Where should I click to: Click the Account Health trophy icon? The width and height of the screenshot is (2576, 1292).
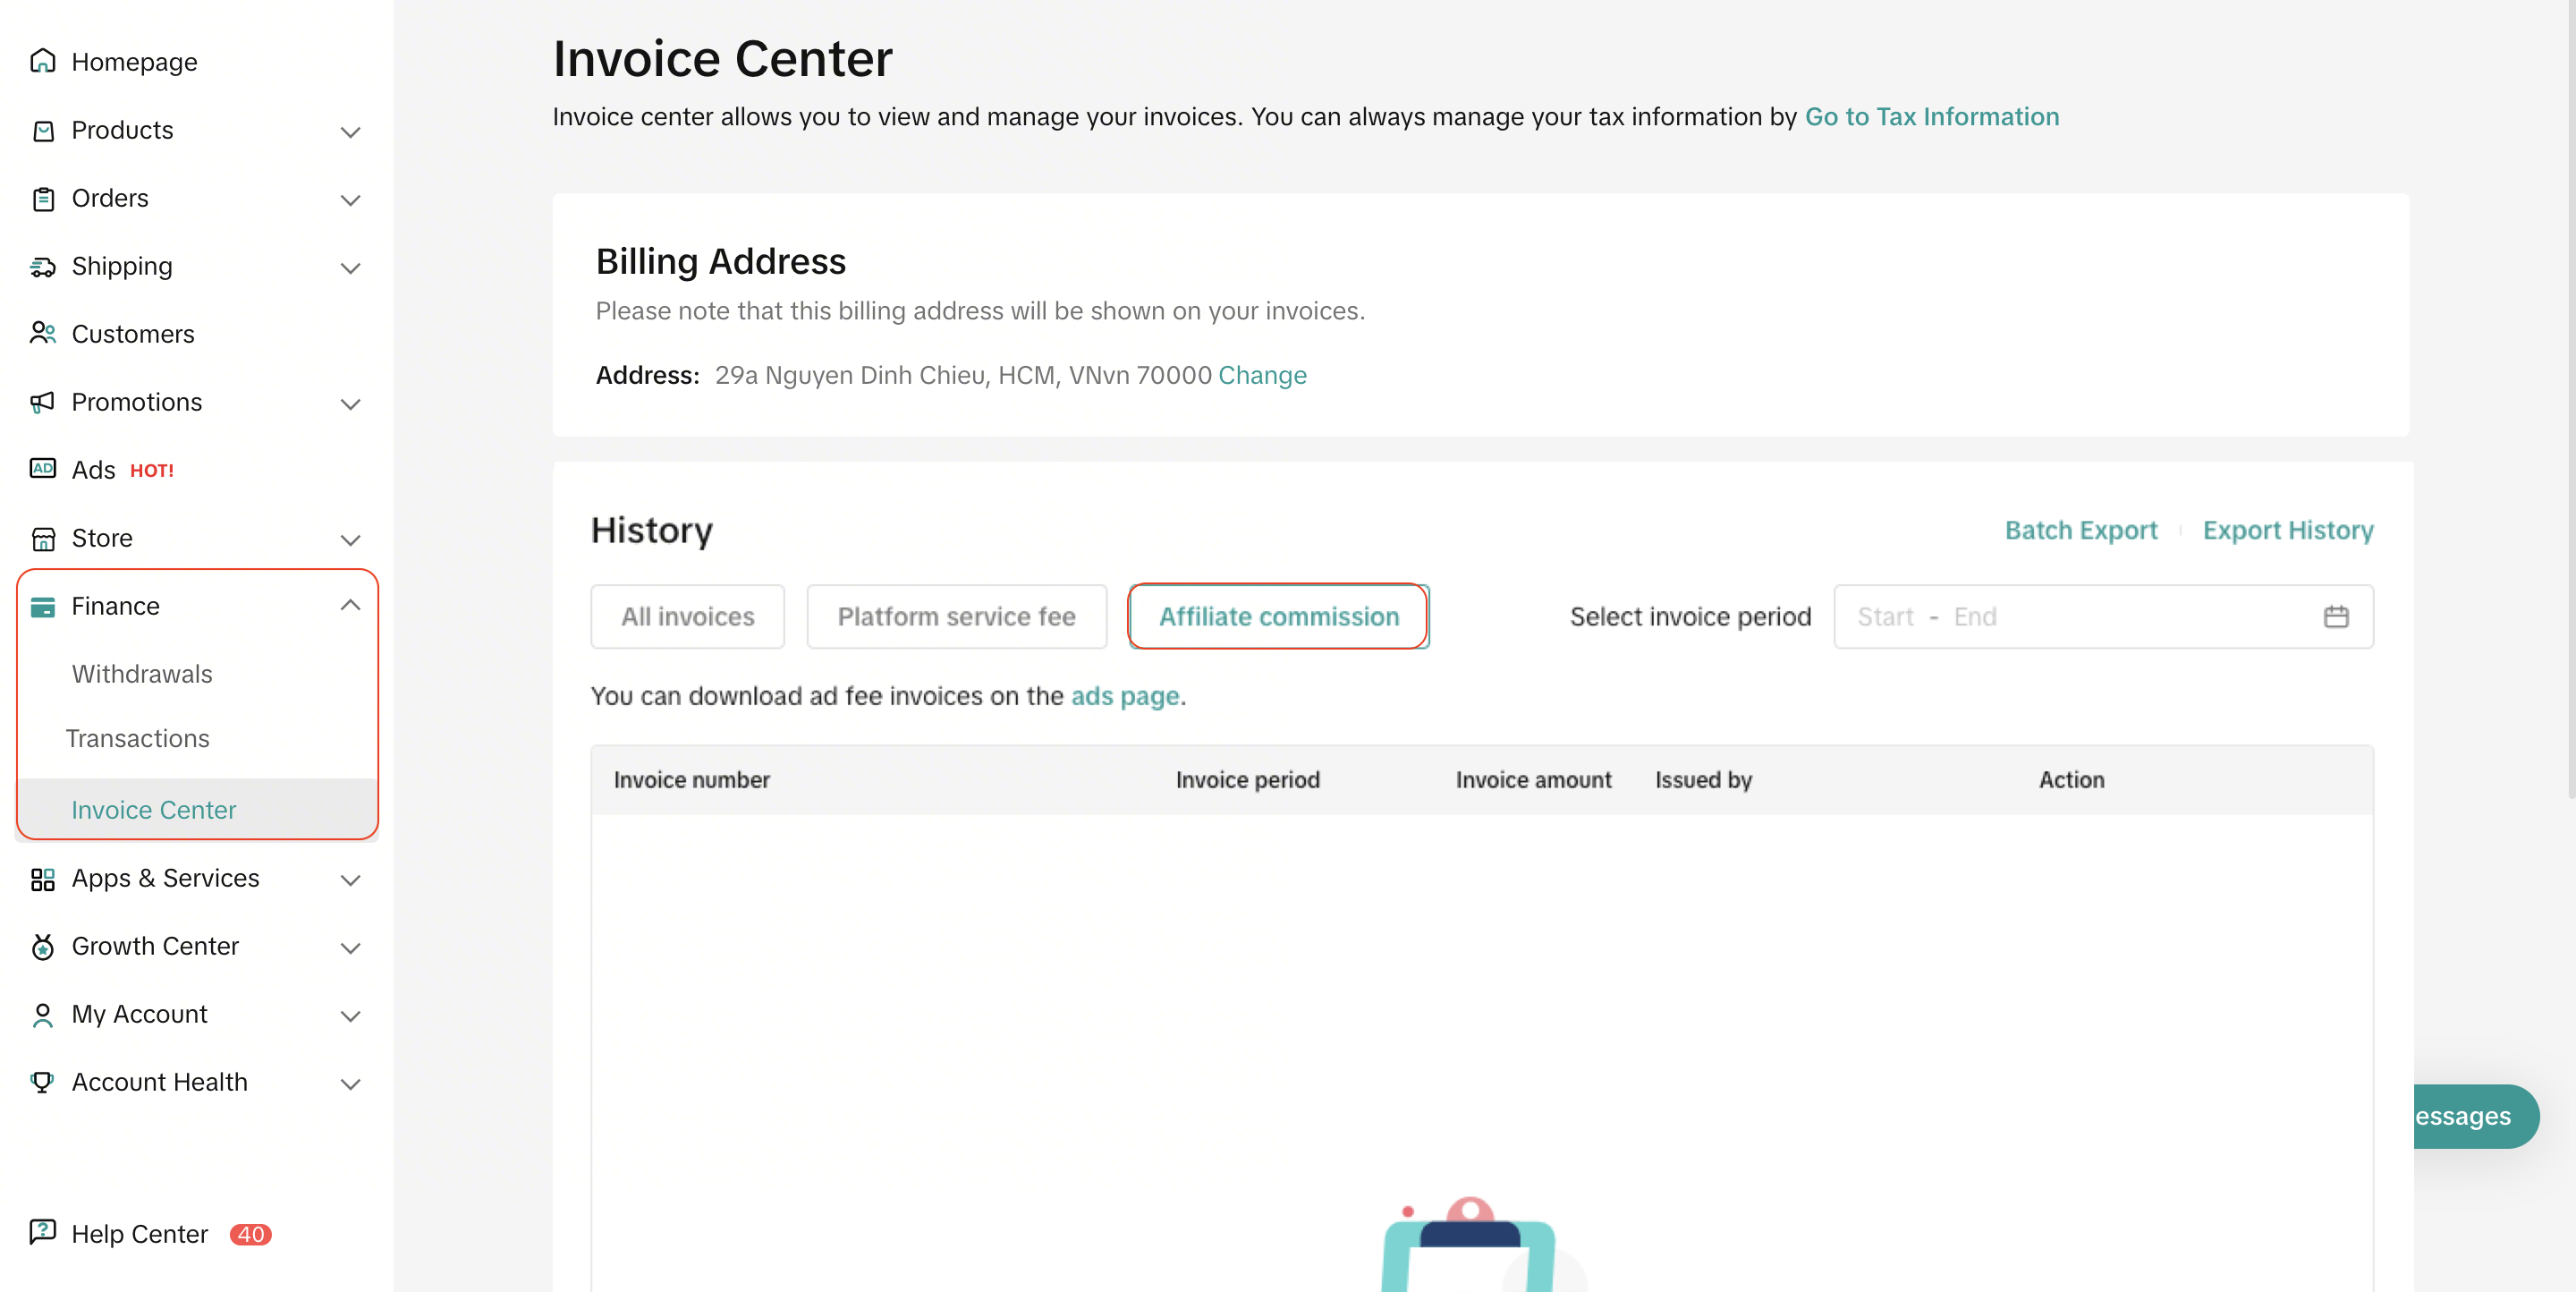(x=42, y=1081)
